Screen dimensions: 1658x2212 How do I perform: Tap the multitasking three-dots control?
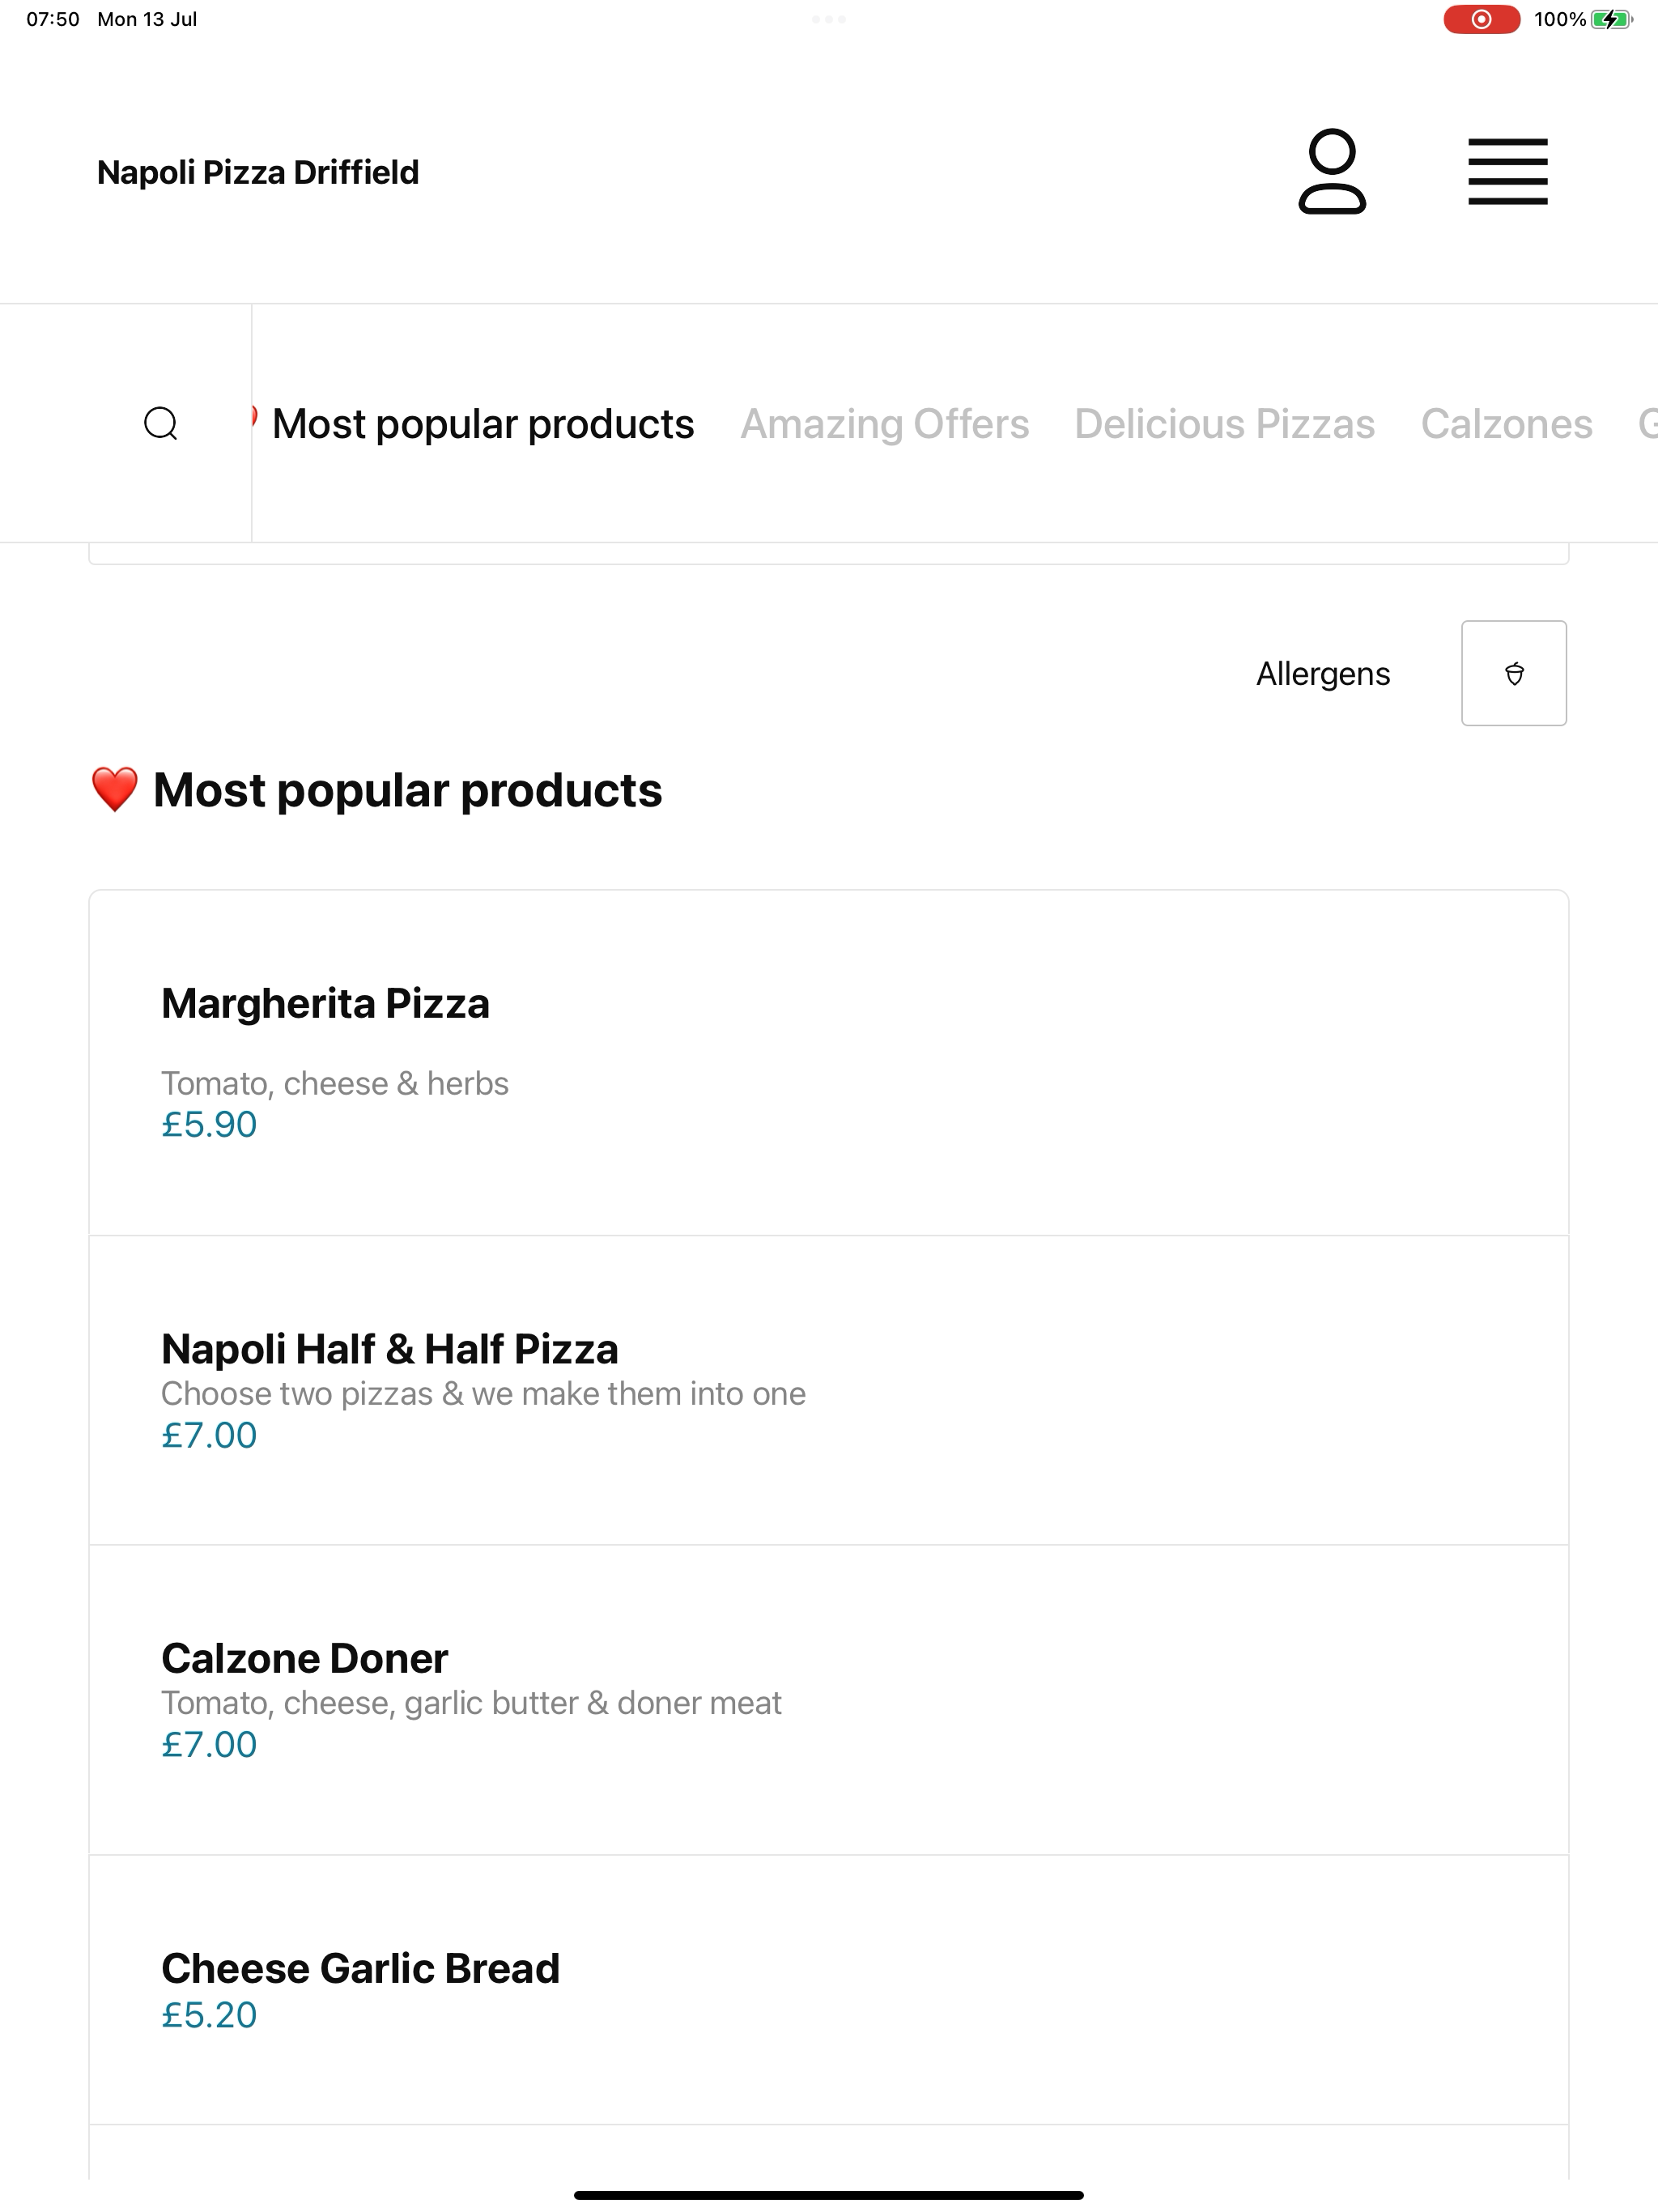coord(829,19)
